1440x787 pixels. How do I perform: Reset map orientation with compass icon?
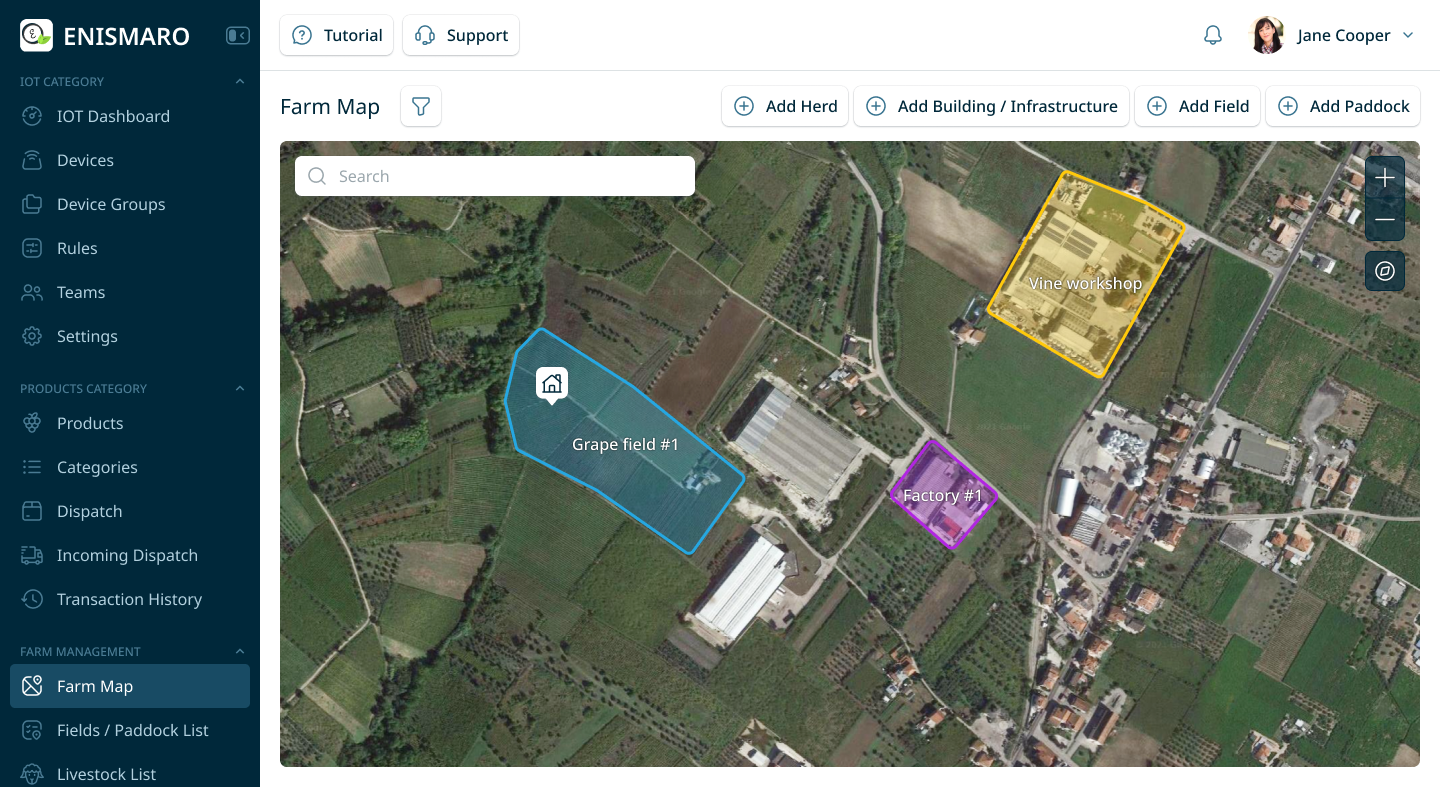point(1384,271)
